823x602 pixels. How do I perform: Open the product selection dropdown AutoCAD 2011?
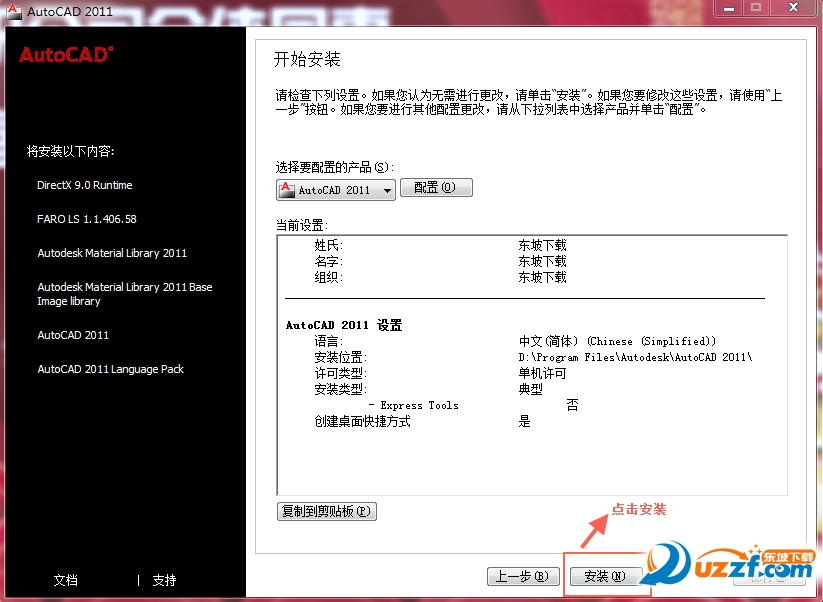336,189
